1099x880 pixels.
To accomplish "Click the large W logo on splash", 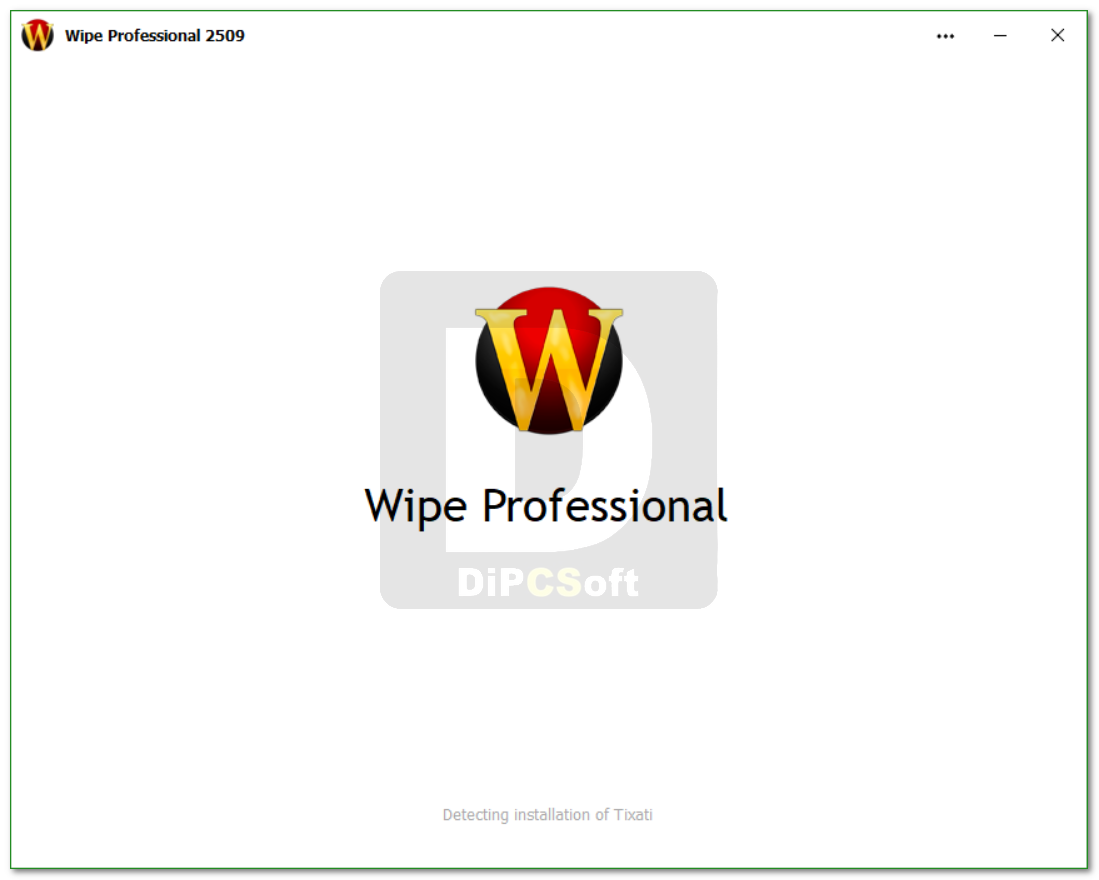I will [549, 360].
